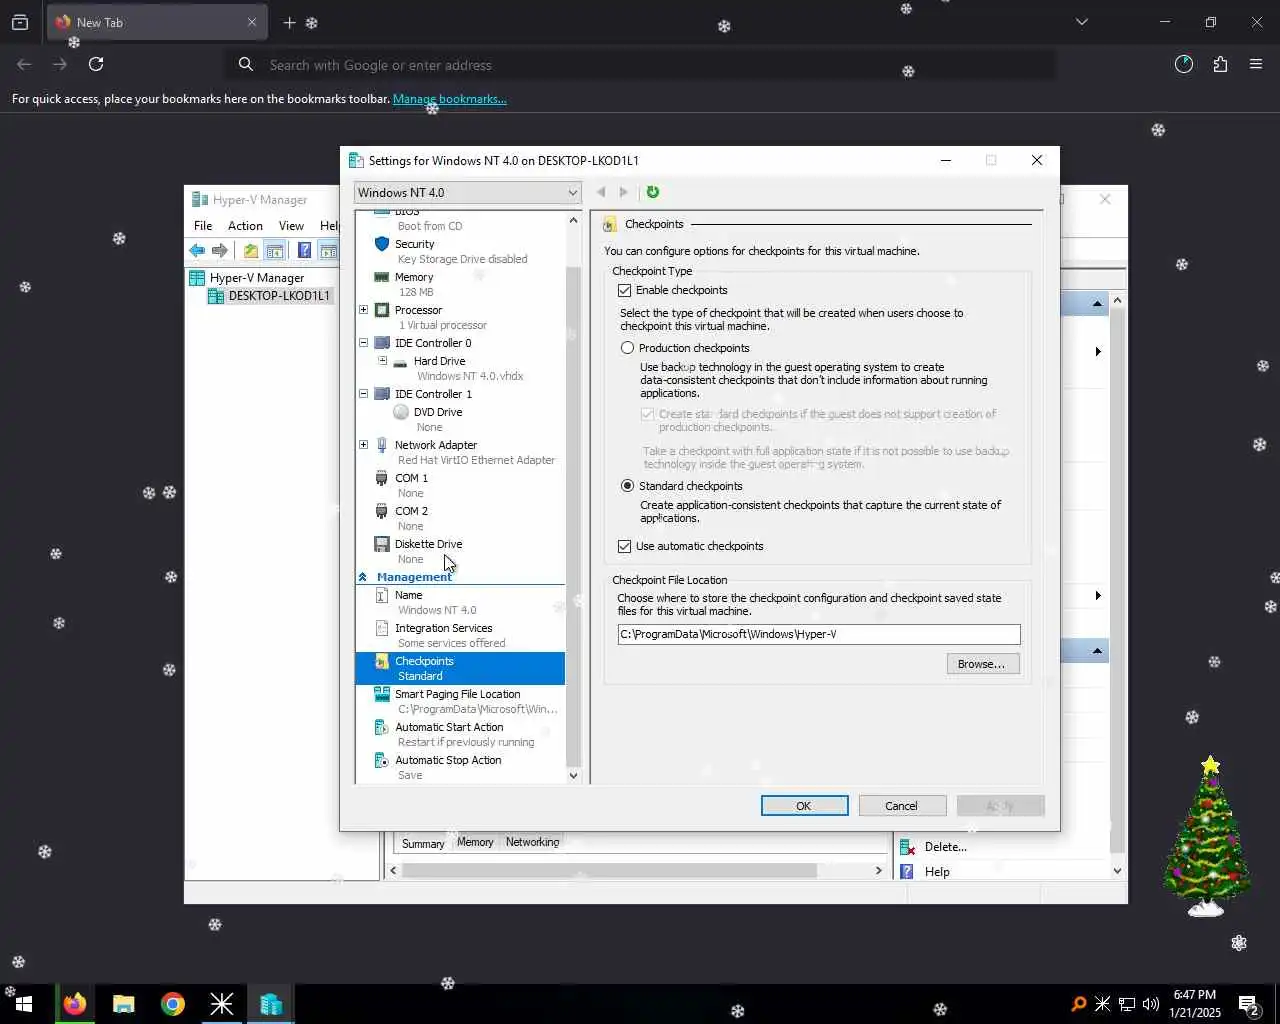Open Firefox from the taskbar
The height and width of the screenshot is (1024, 1280).
(75, 1004)
